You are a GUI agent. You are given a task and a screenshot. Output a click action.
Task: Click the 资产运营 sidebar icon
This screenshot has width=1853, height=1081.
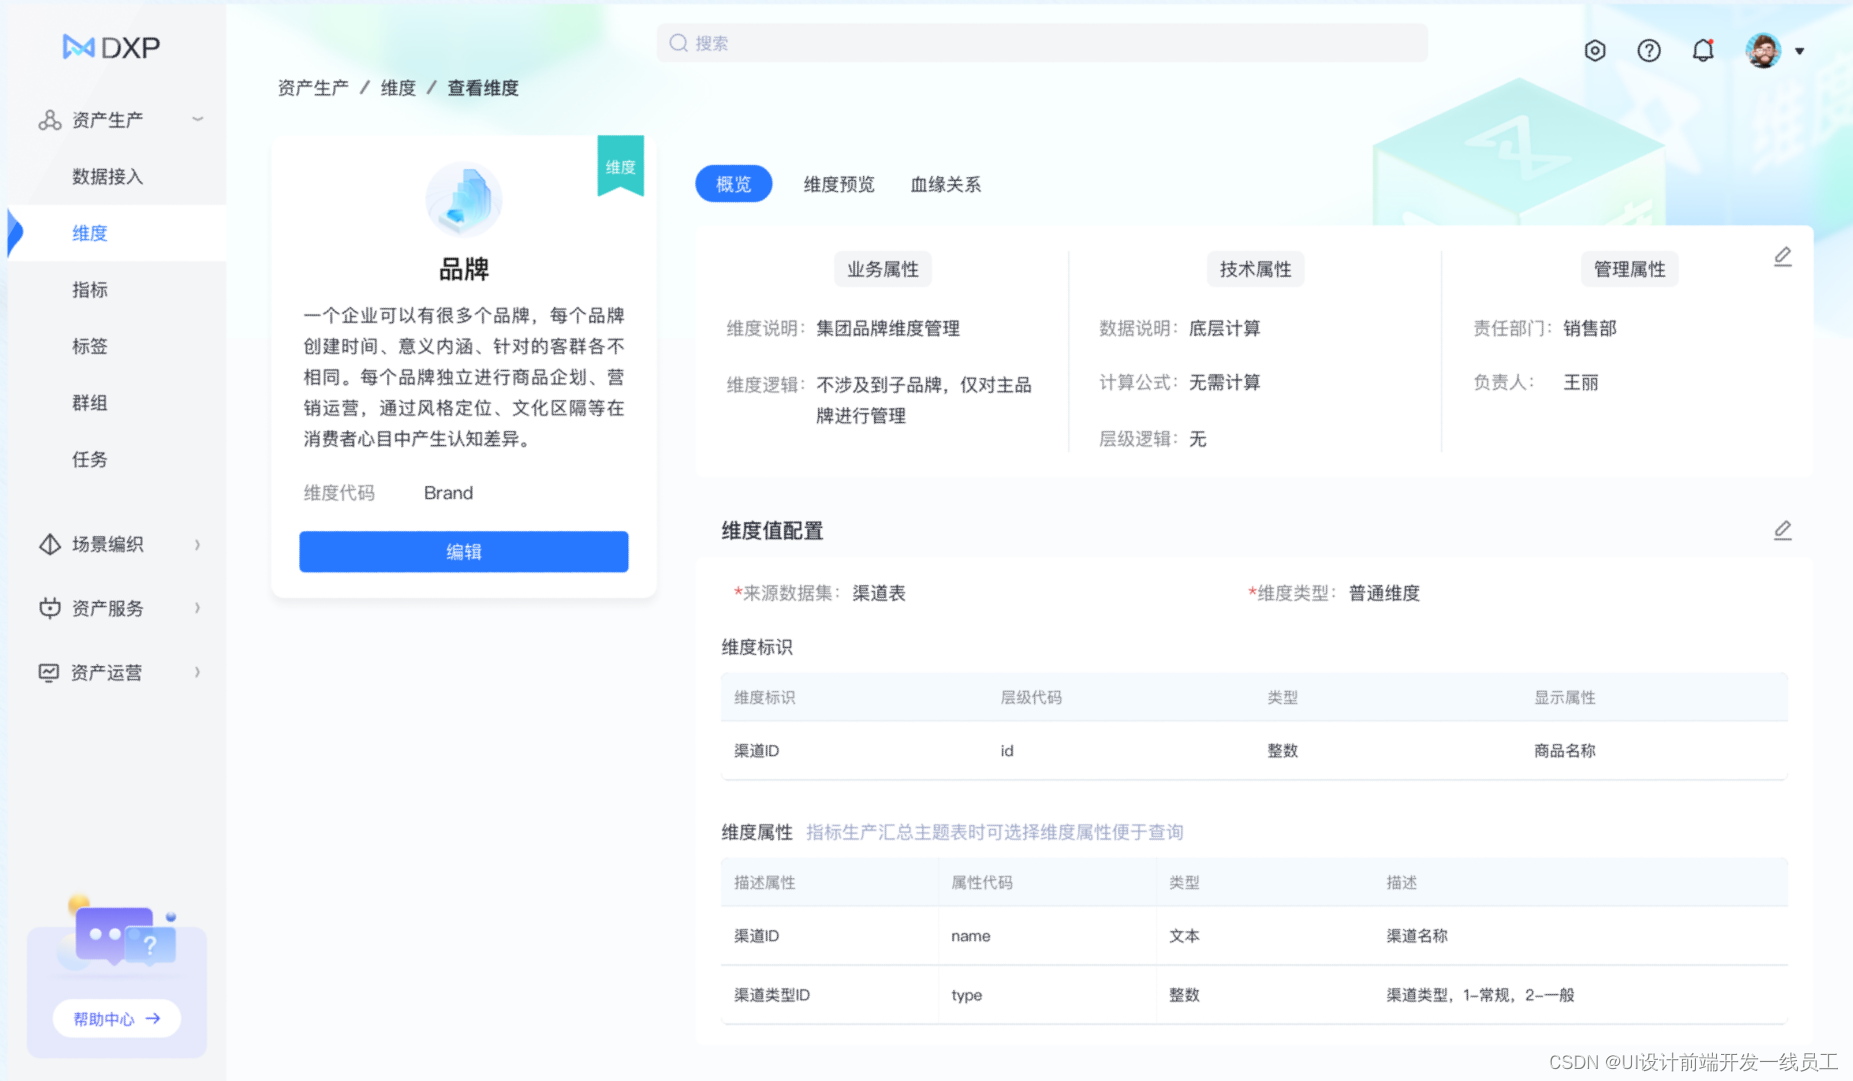tap(48, 672)
